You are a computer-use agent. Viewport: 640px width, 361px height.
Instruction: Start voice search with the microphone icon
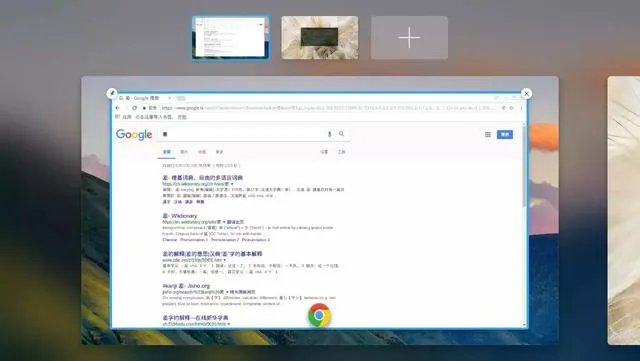point(330,134)
